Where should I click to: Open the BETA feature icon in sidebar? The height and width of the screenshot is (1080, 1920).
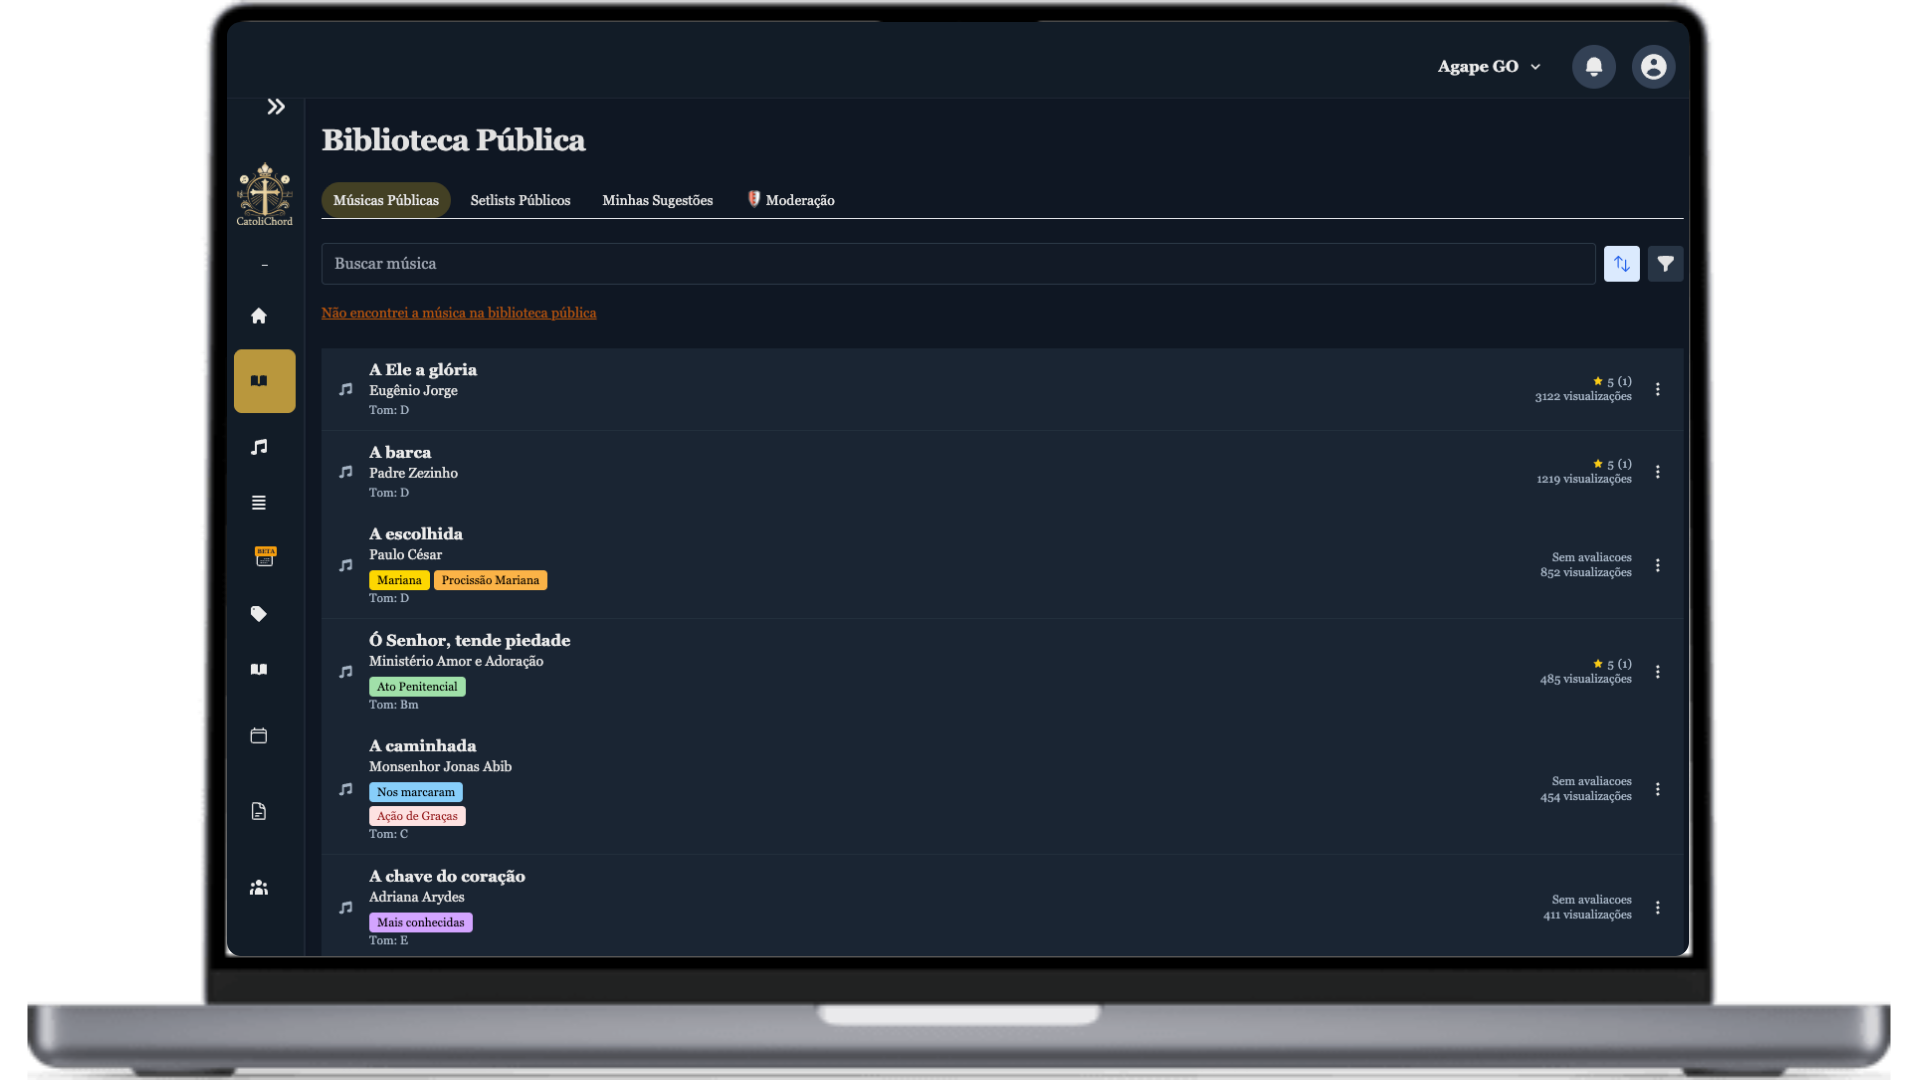[x=265, y=557]
